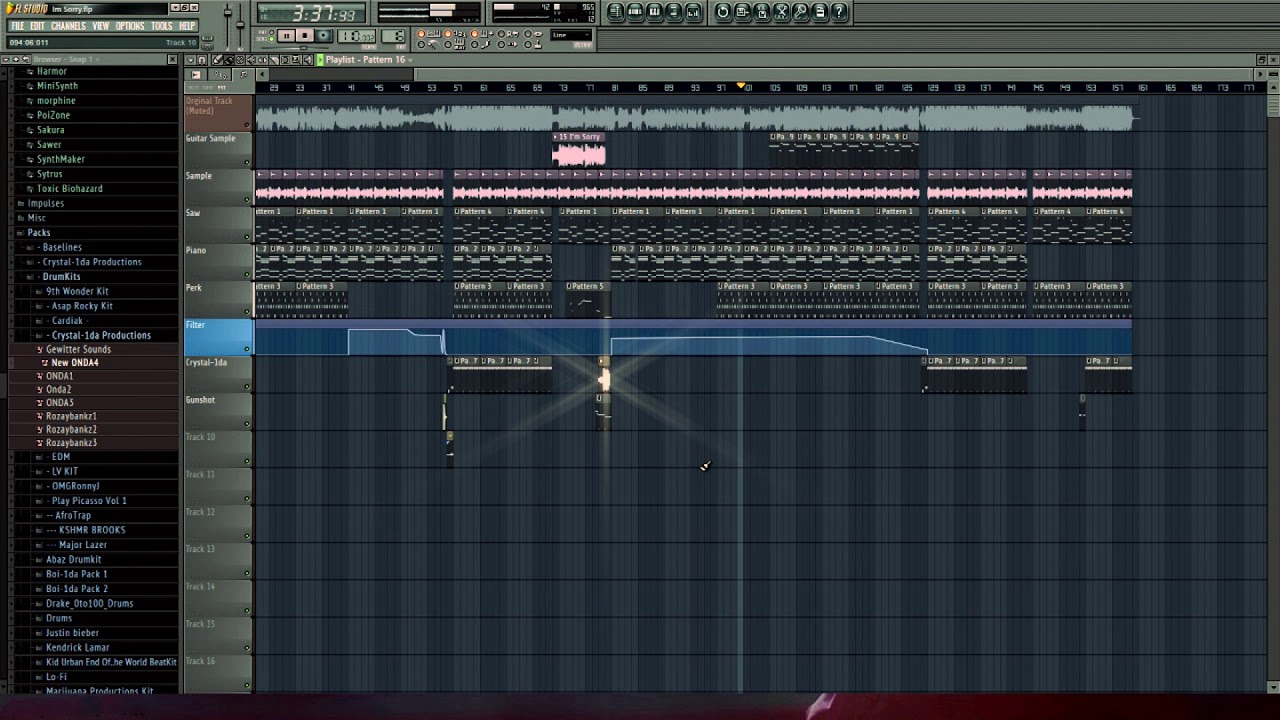The width and height of the screenshot is (1280, 720).
Task: Open the Piano Roll view icon
Action: [x=654, y=12]
